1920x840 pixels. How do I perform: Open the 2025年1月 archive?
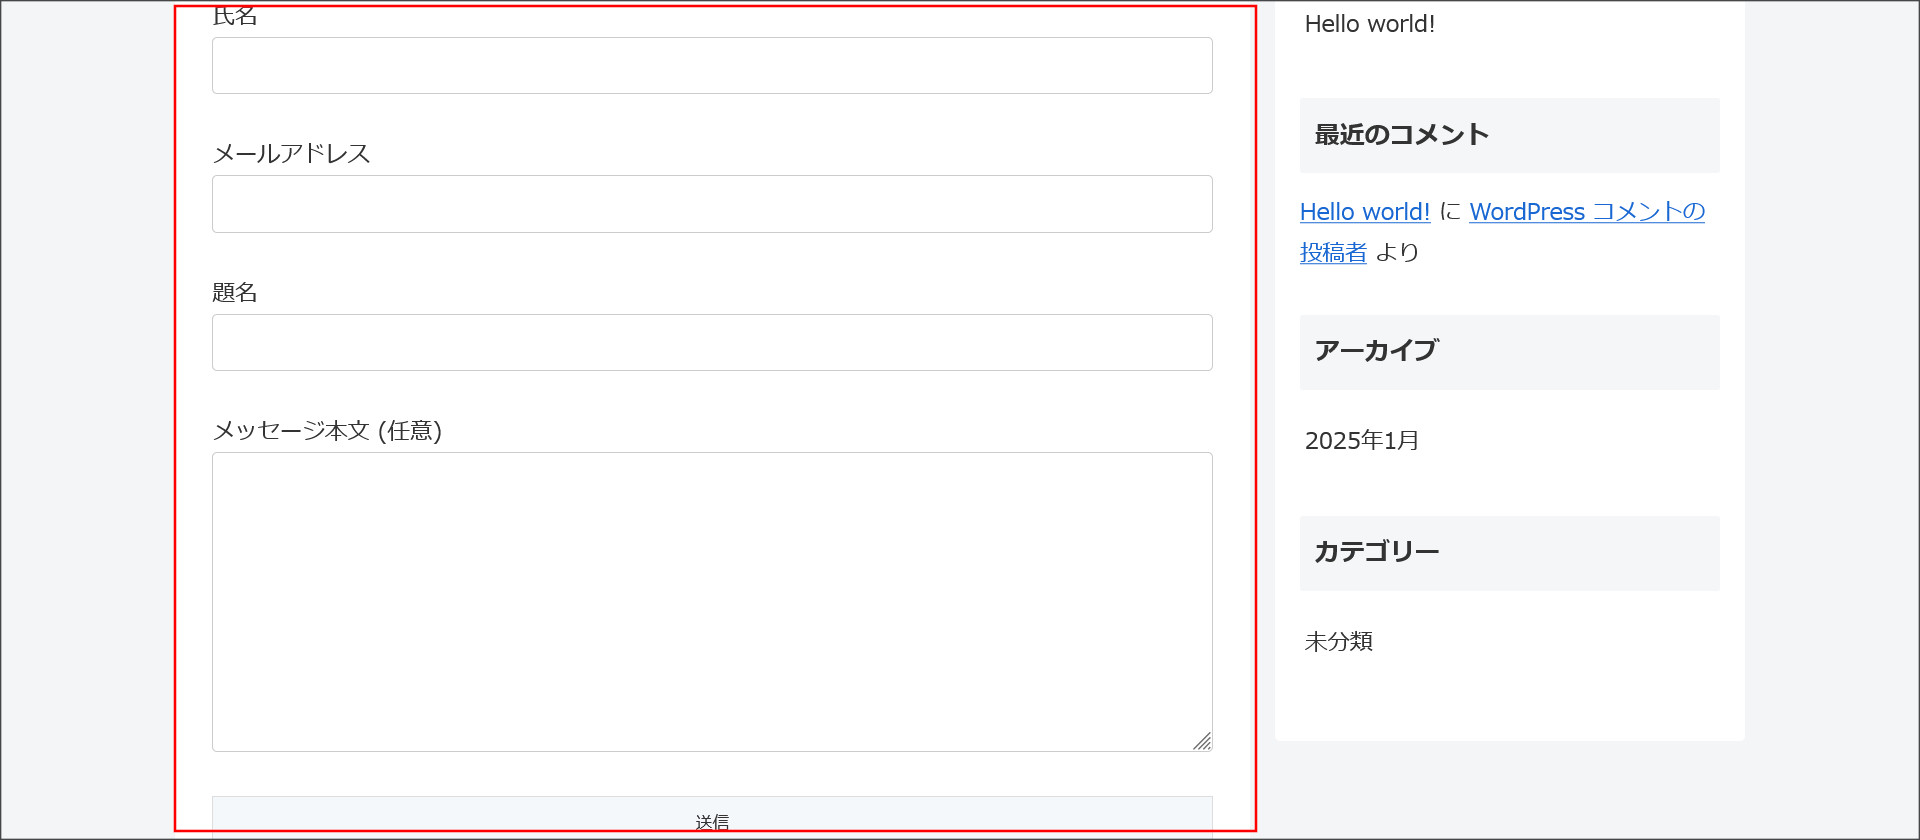(1361, 441)
